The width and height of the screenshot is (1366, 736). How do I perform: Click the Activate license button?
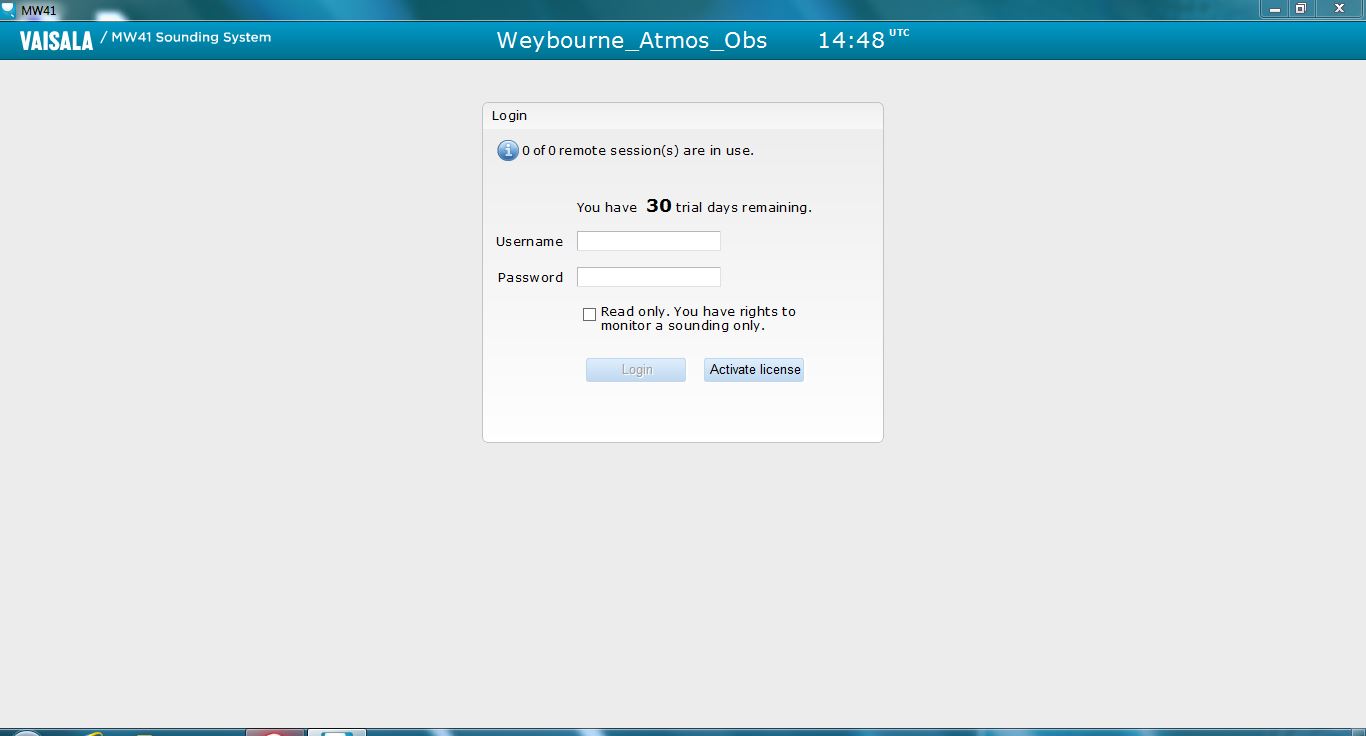coord(754,370)
